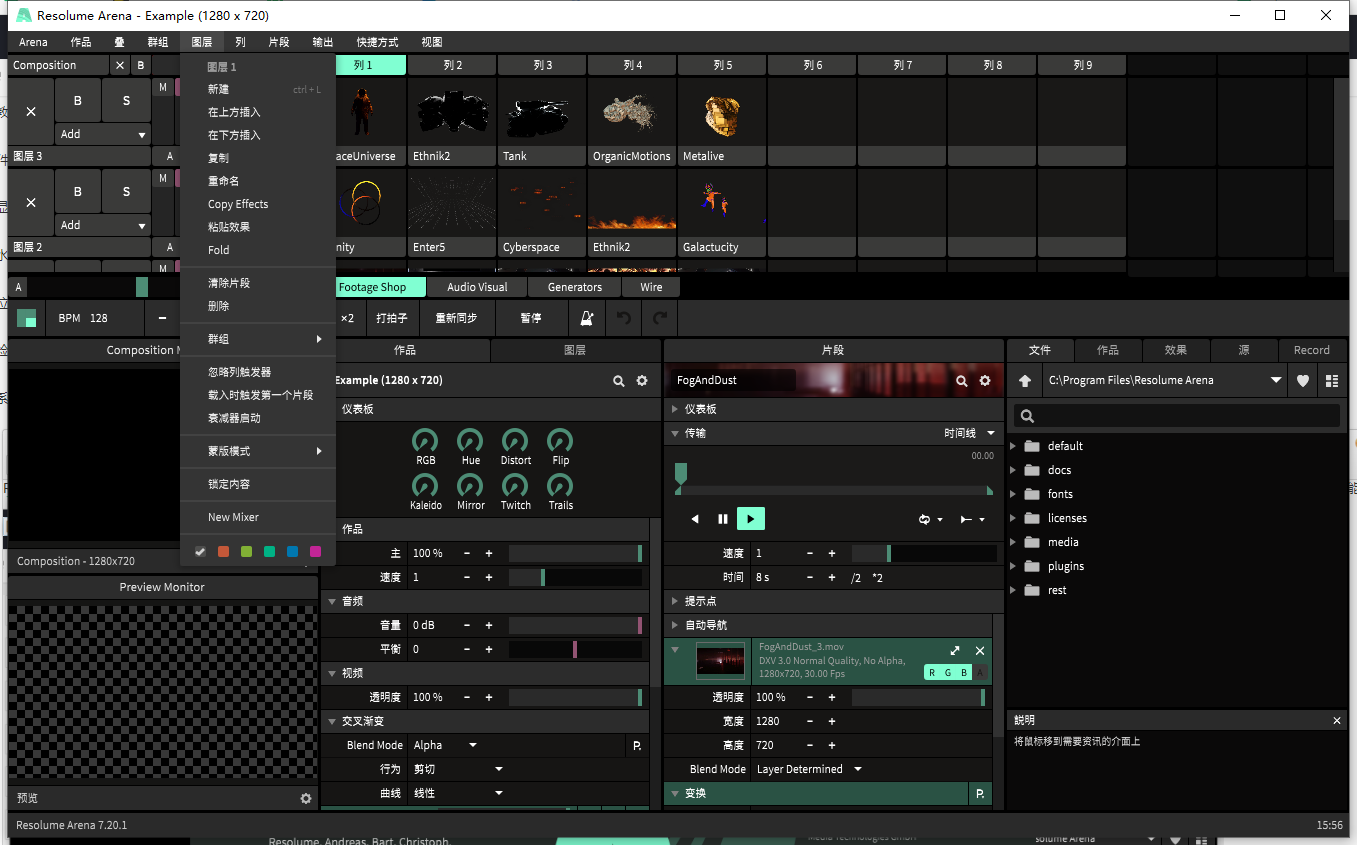Switch file browser list view icon
This screenshot has height=845, width=1357.
[1331, 381]
